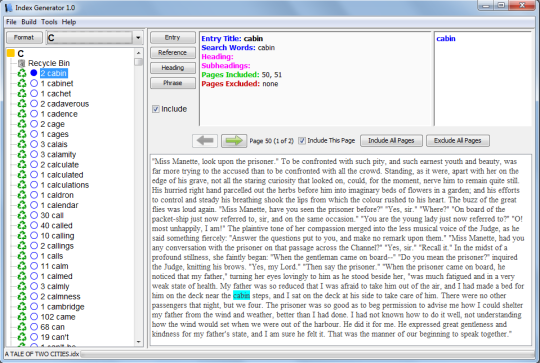Screen dimensions: 540x363
Task: Click the Pages Included line
Action: click(241, 75)
